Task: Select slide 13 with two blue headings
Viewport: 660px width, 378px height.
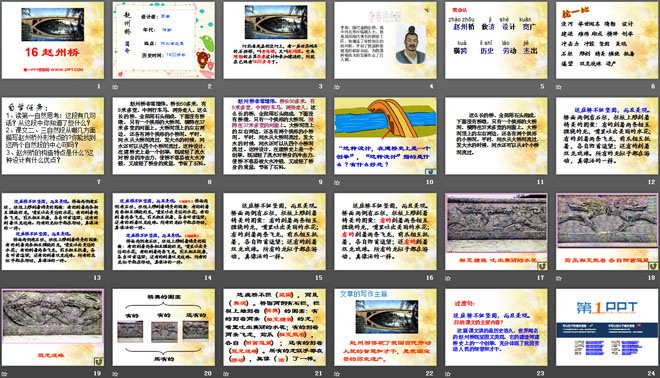Action: click(53, 232)
